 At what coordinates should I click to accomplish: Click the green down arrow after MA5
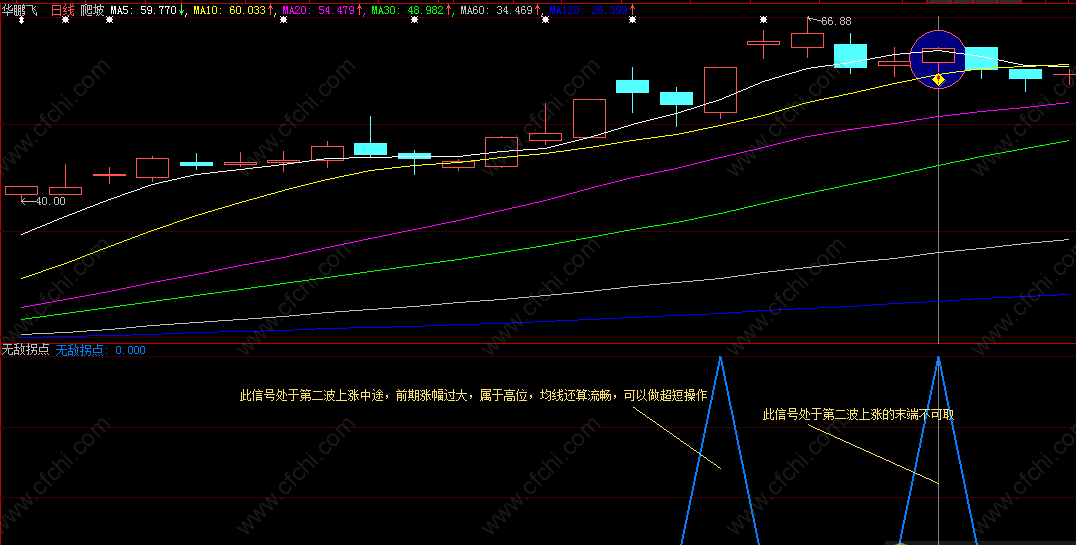point(181,10)
